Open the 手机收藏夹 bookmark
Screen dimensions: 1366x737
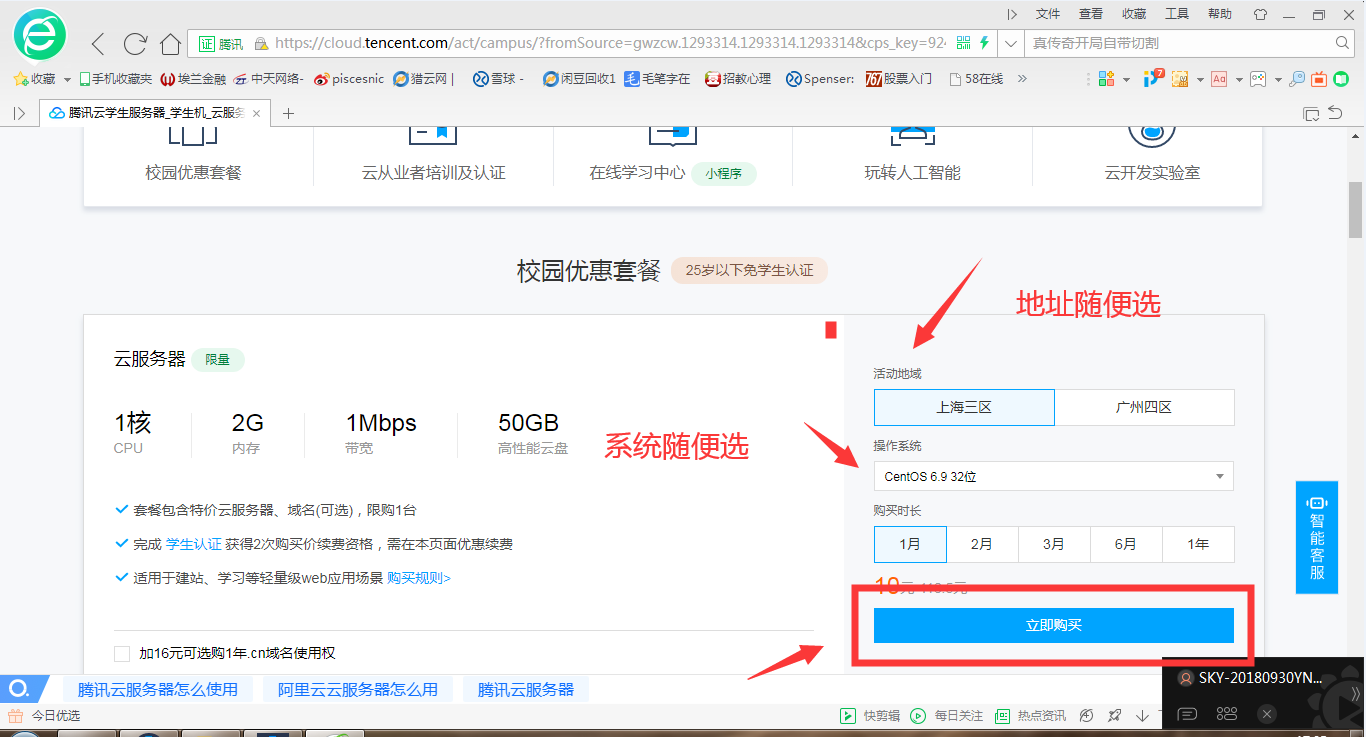[x=115, y=79]
